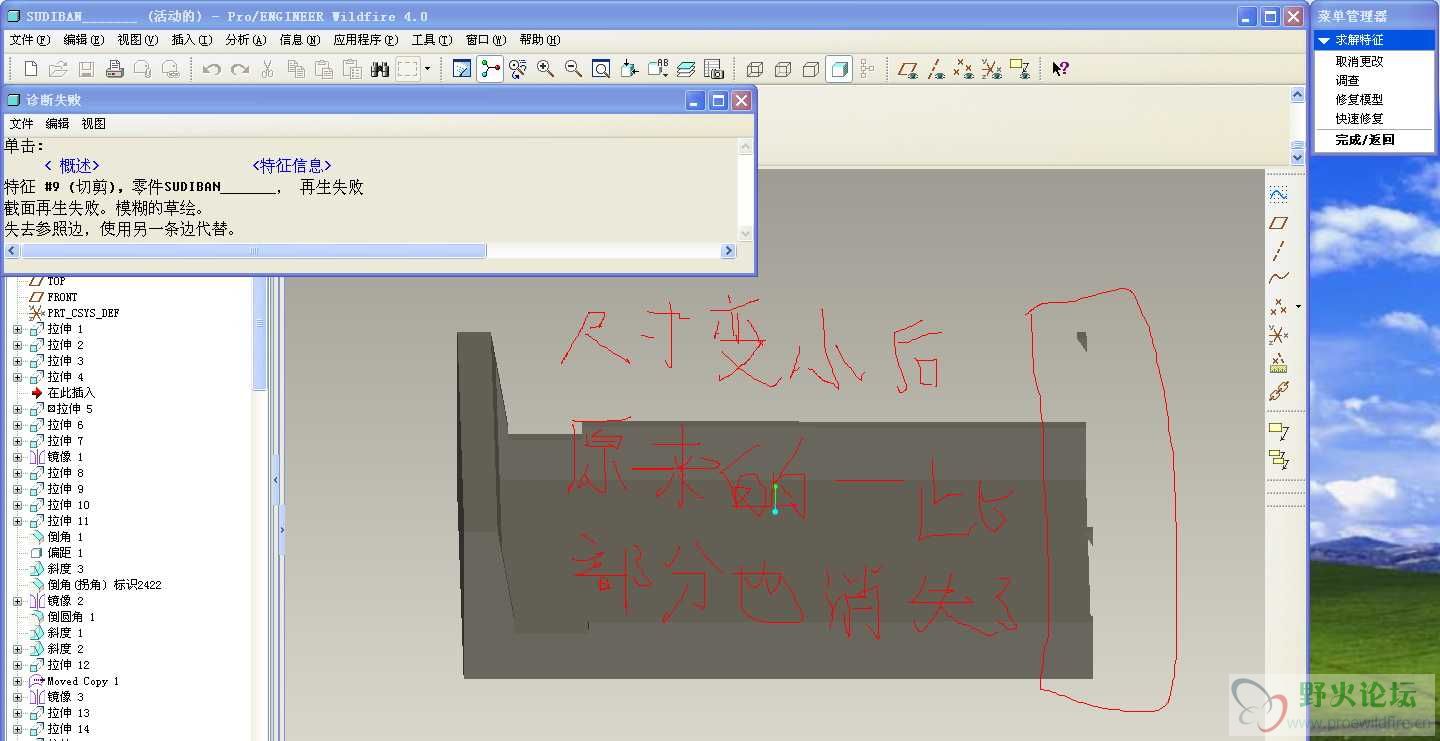Image resolution: width=1440 pixels, height=741 pixels.
Task: Select the Datum Curve tool in right toolbar
Action: click(1278, 278)
